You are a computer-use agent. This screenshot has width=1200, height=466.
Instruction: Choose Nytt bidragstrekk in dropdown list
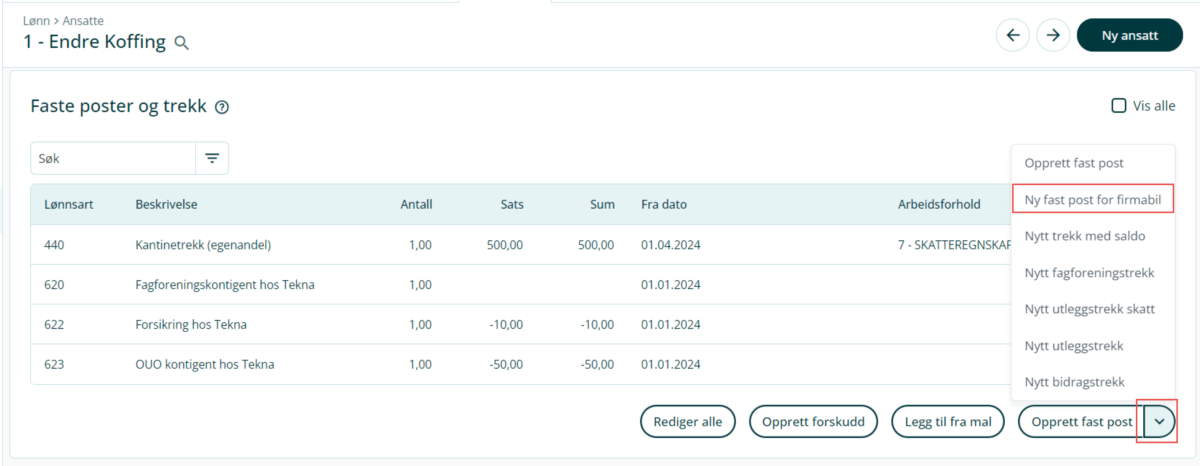[x=1074, y=382]
